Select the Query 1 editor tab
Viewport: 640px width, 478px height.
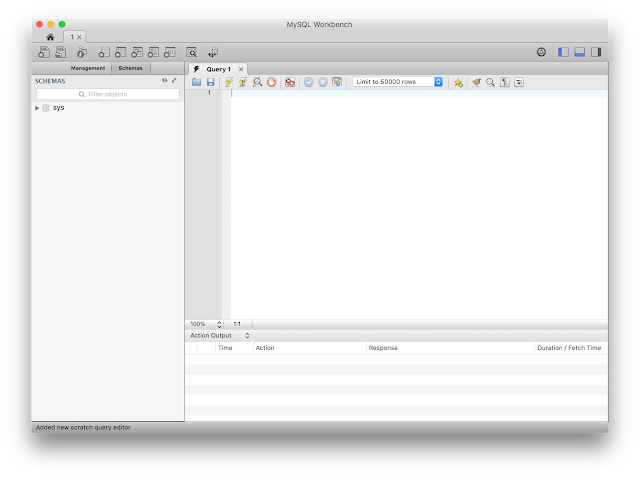pyautogui.click(x=218, y=69)
